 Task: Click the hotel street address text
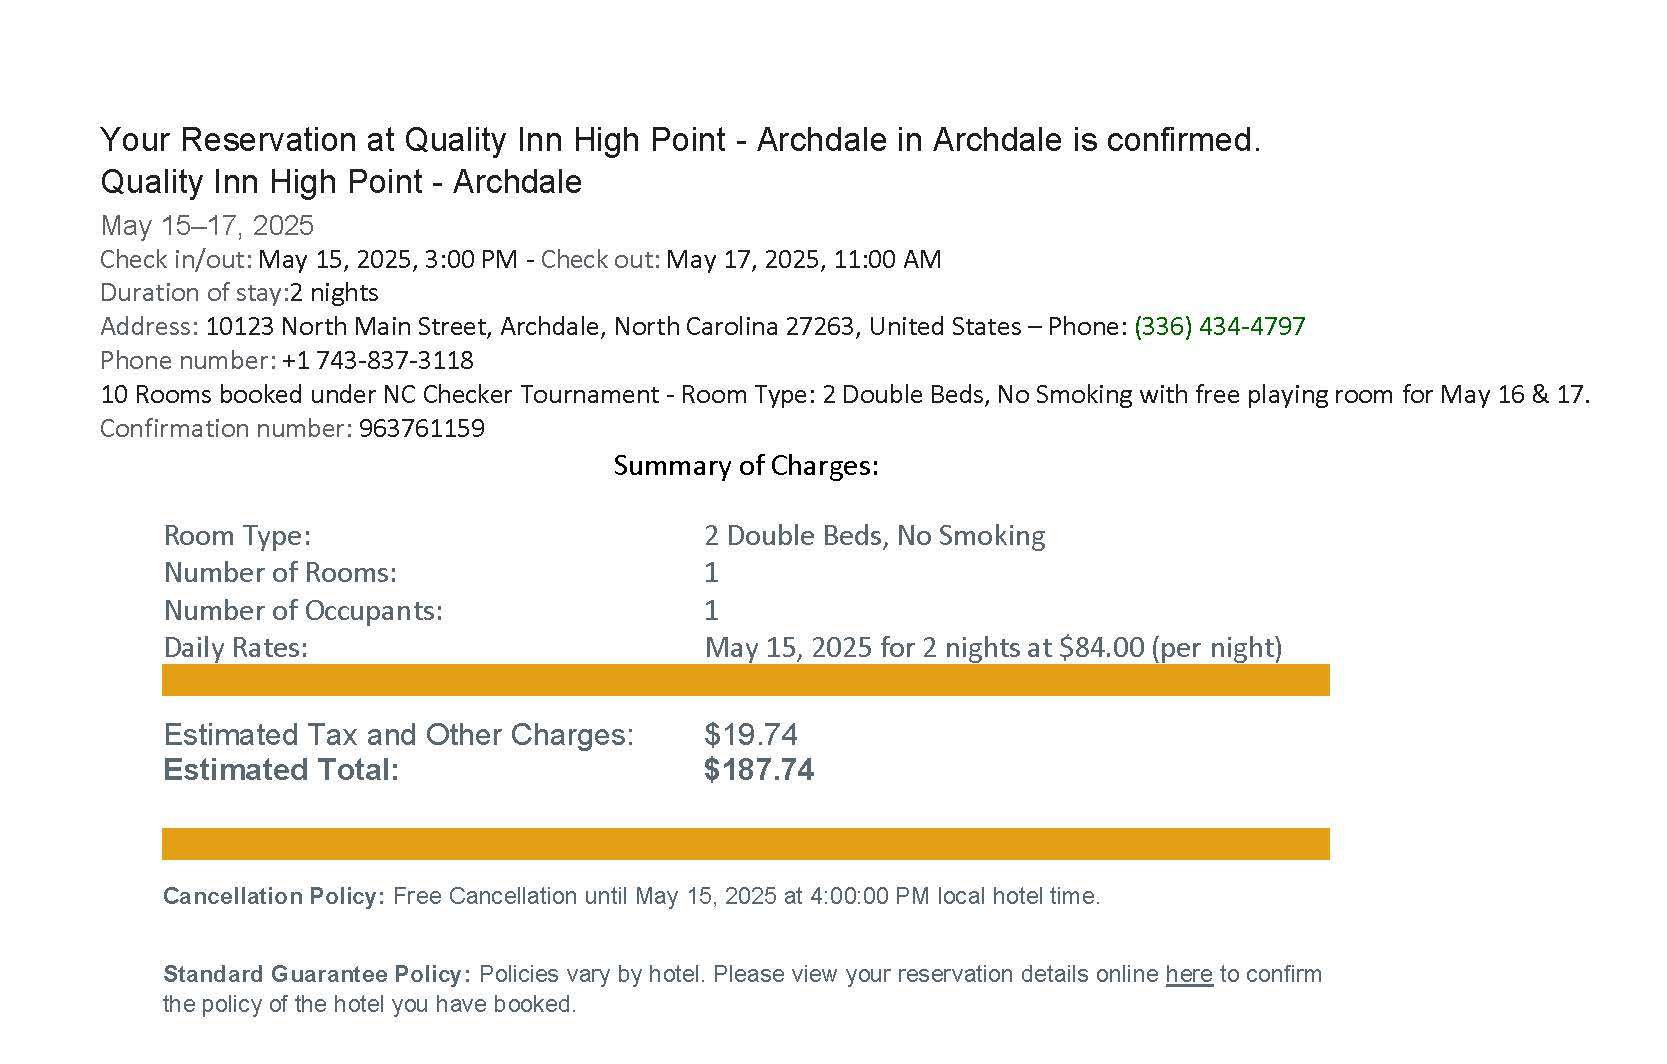pyautogui.click(x=613, y=327)
